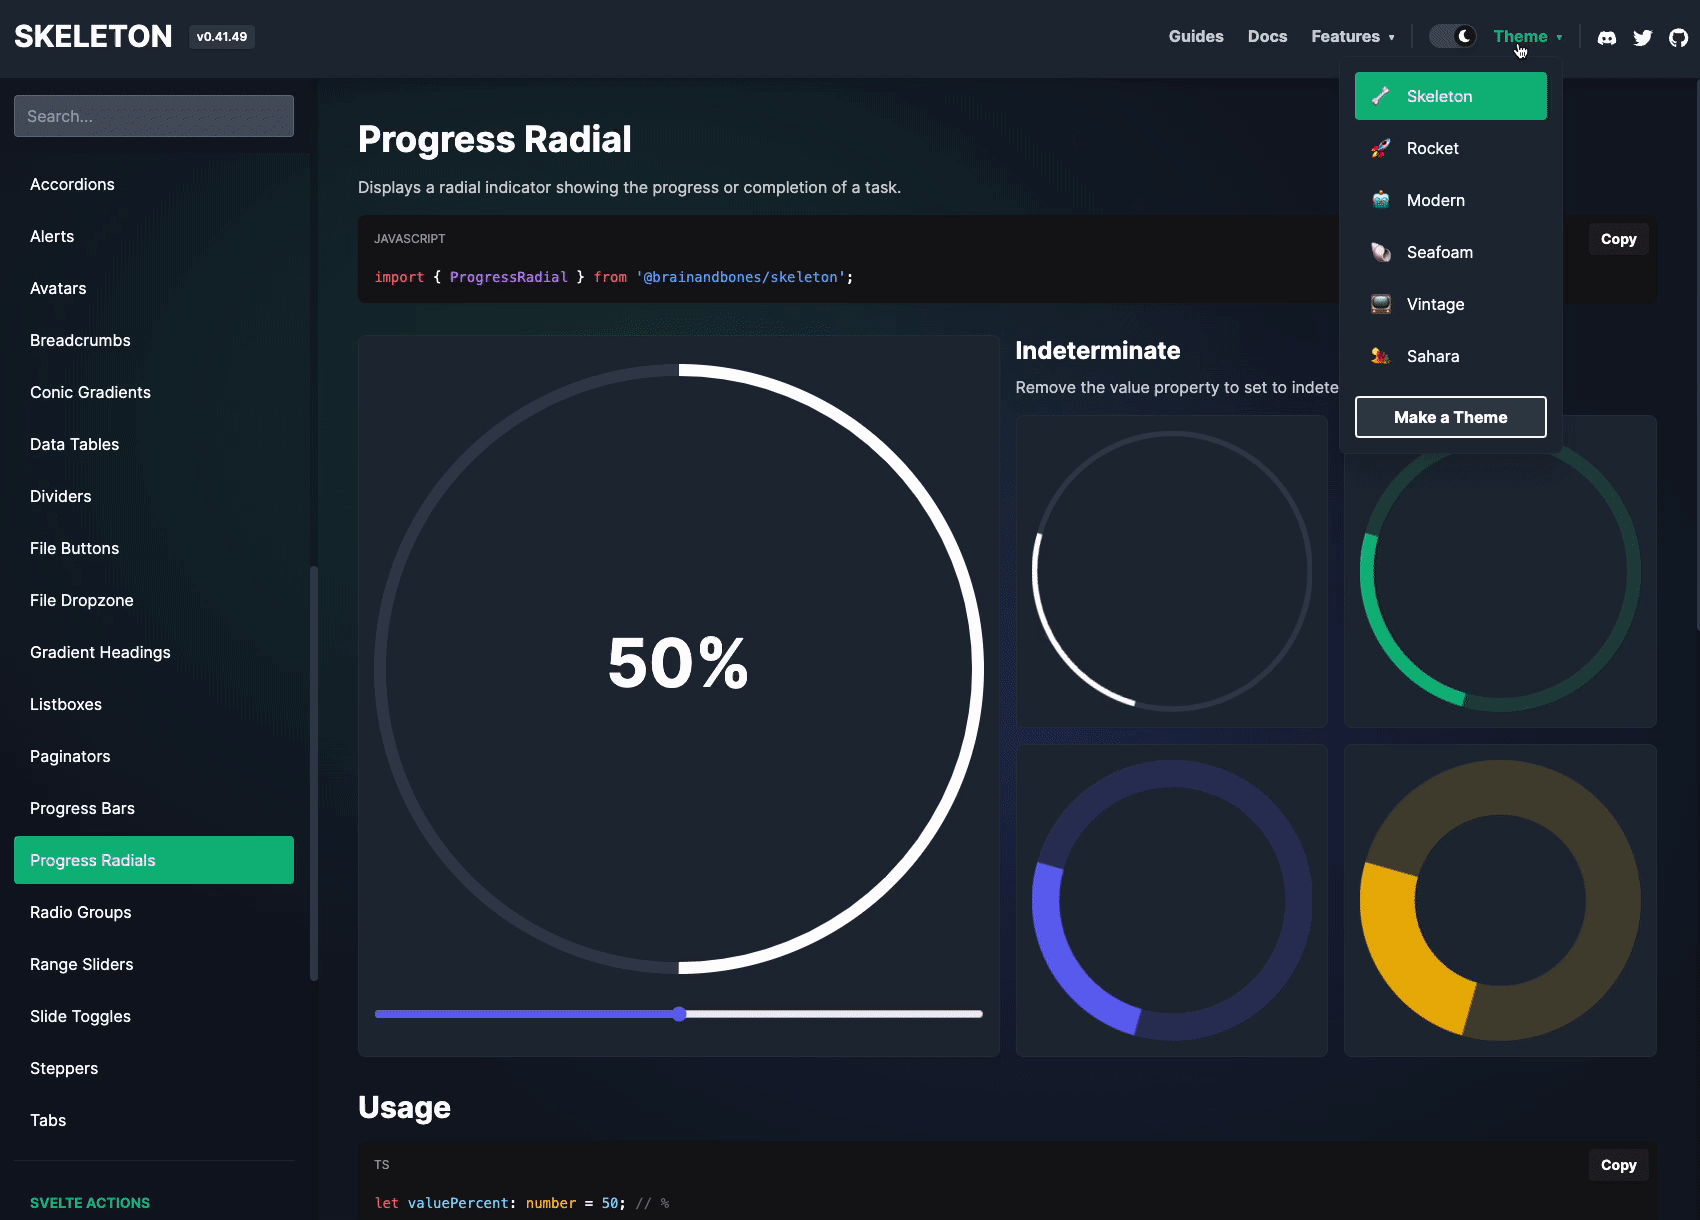Open the Twitter icon link
Image resolution: width=1700 pixels, height=1220 pixels.
[1642, 37]
